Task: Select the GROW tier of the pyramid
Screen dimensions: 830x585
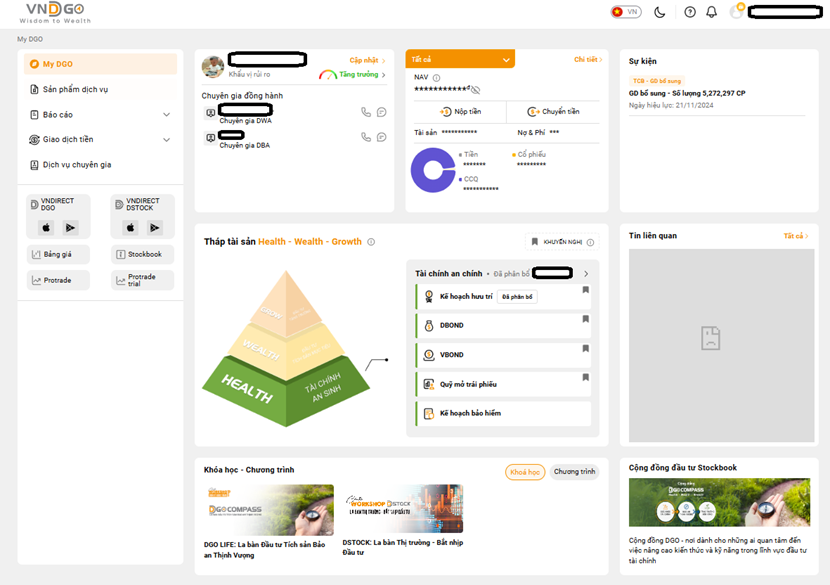Action: [286, 303]
